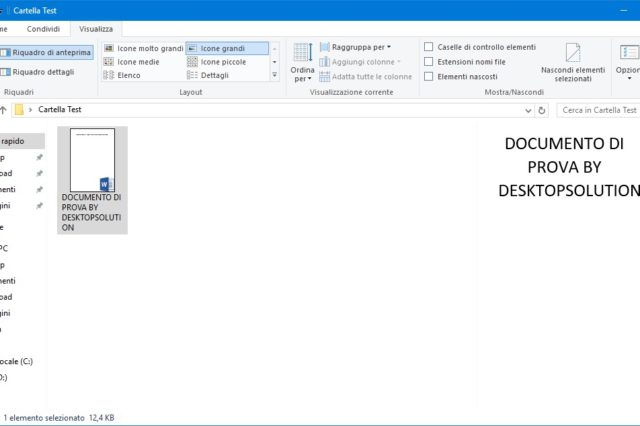Select Icone piccole layout
The height and width of the screenshot is (426, 640).
222,62
